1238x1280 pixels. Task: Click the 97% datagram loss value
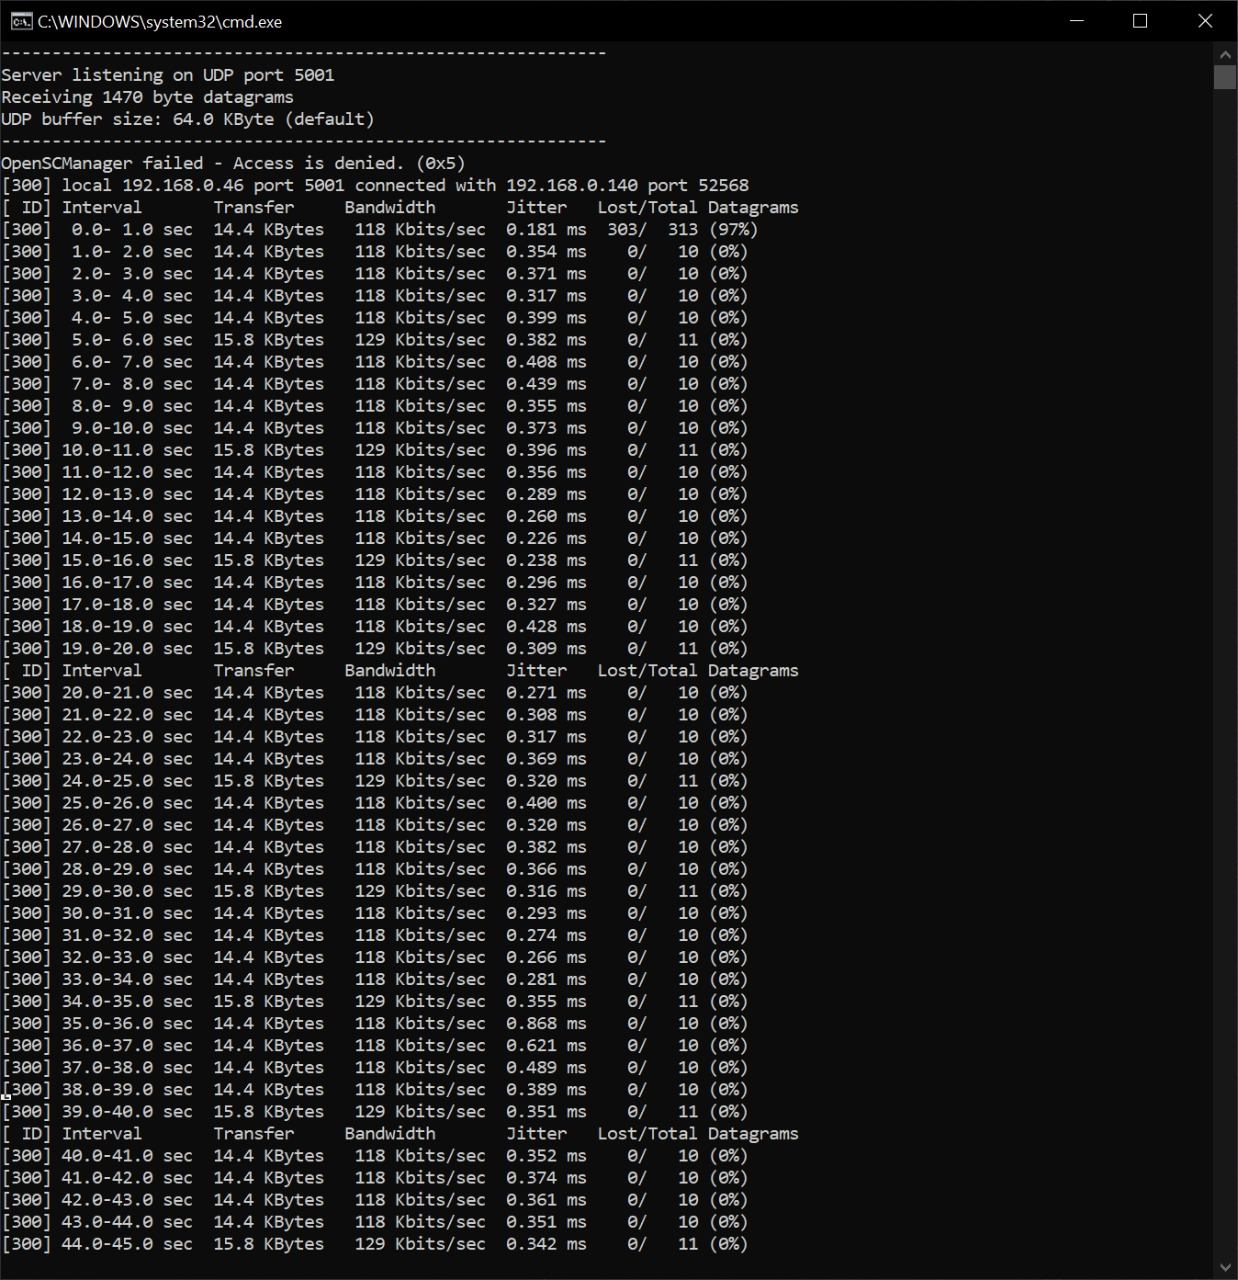click(733, 229)
